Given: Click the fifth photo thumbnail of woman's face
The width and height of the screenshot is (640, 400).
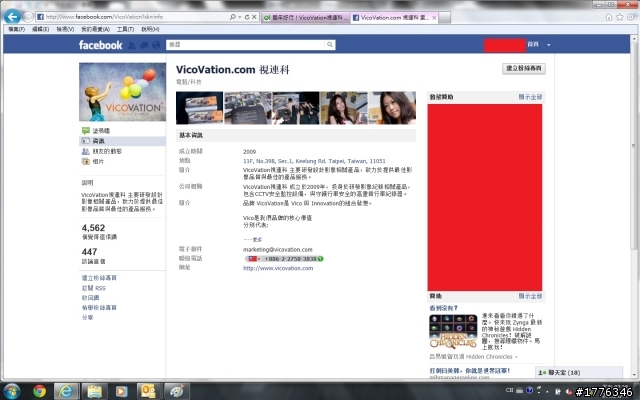Looking at the screenshot, I should click(392, 108).
